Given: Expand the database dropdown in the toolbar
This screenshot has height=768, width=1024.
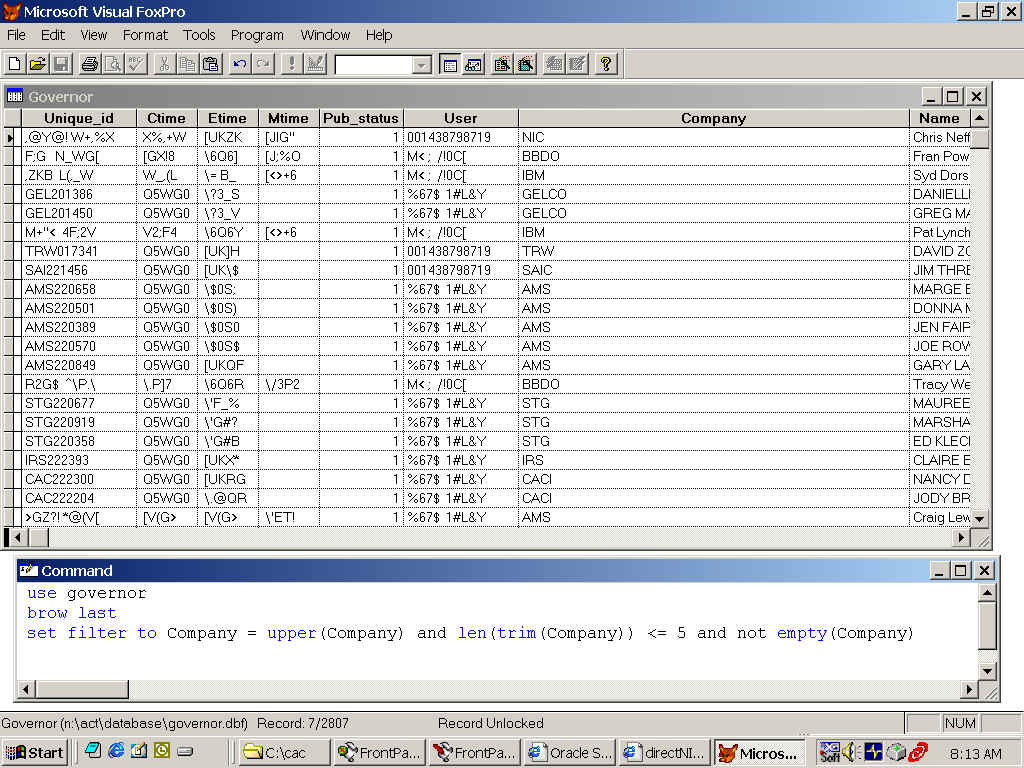Looking at the screenshot, I should point(422,65).
